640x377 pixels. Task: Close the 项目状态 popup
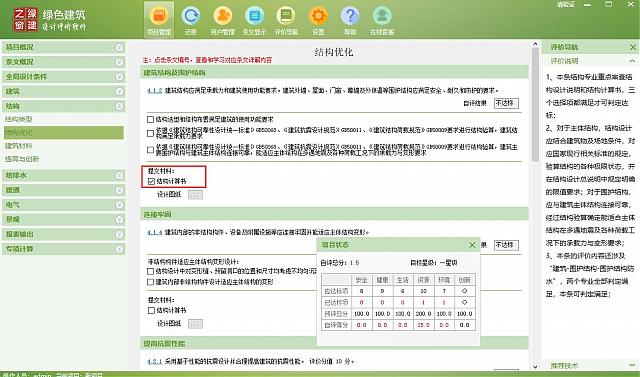(472, 245)
